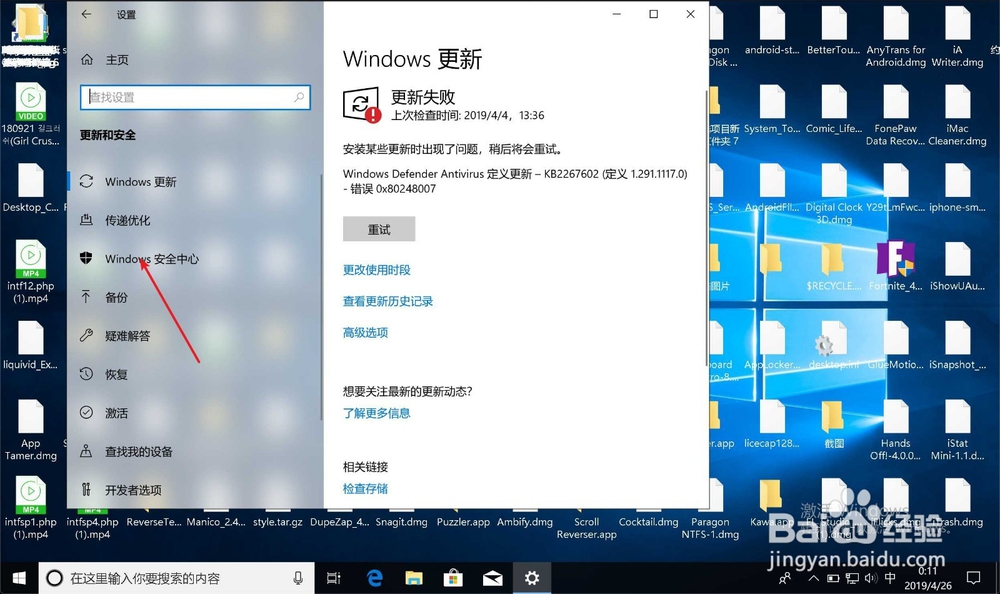Select iphone-sm... desktop file
1000x594 pixels.
coord(957,188)
